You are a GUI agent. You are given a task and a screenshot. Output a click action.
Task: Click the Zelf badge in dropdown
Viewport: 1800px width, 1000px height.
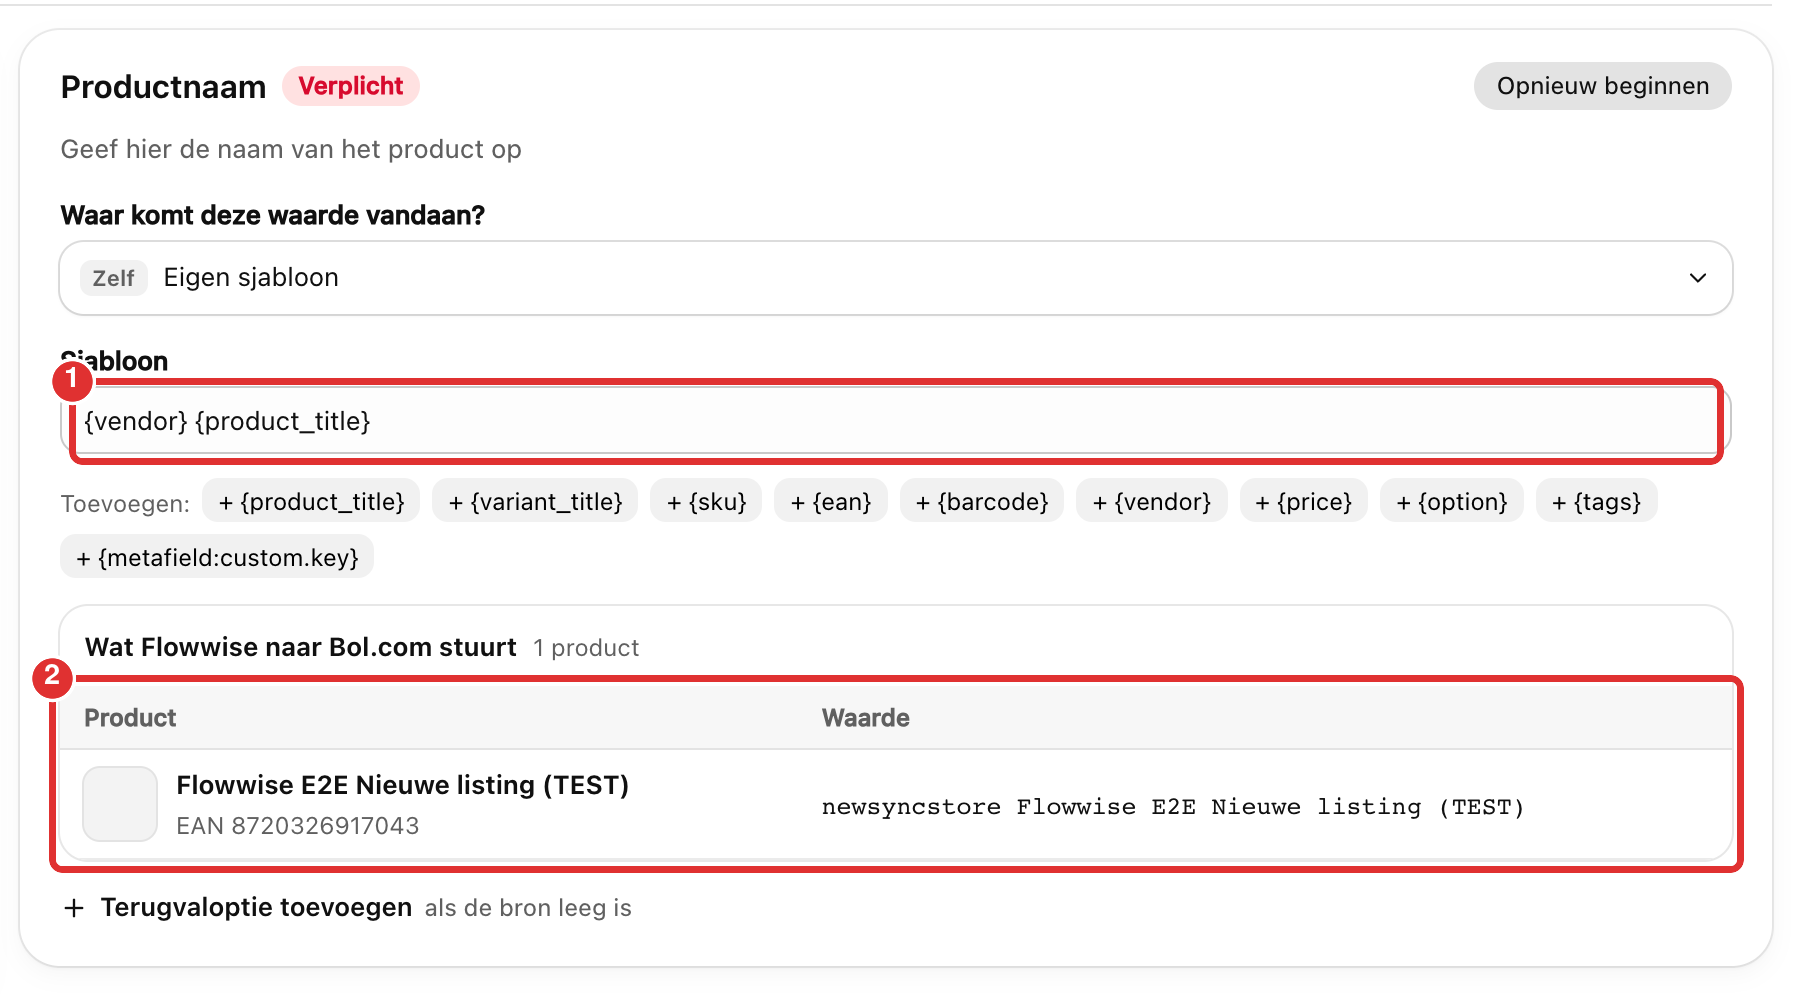[113, 278]
